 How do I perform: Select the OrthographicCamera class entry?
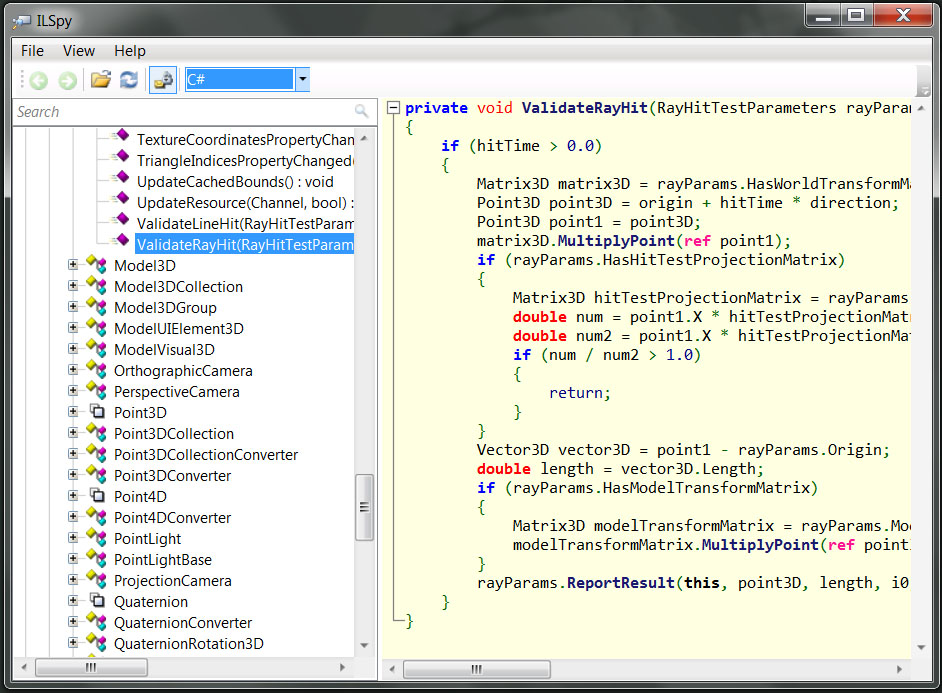click(183, 371)
